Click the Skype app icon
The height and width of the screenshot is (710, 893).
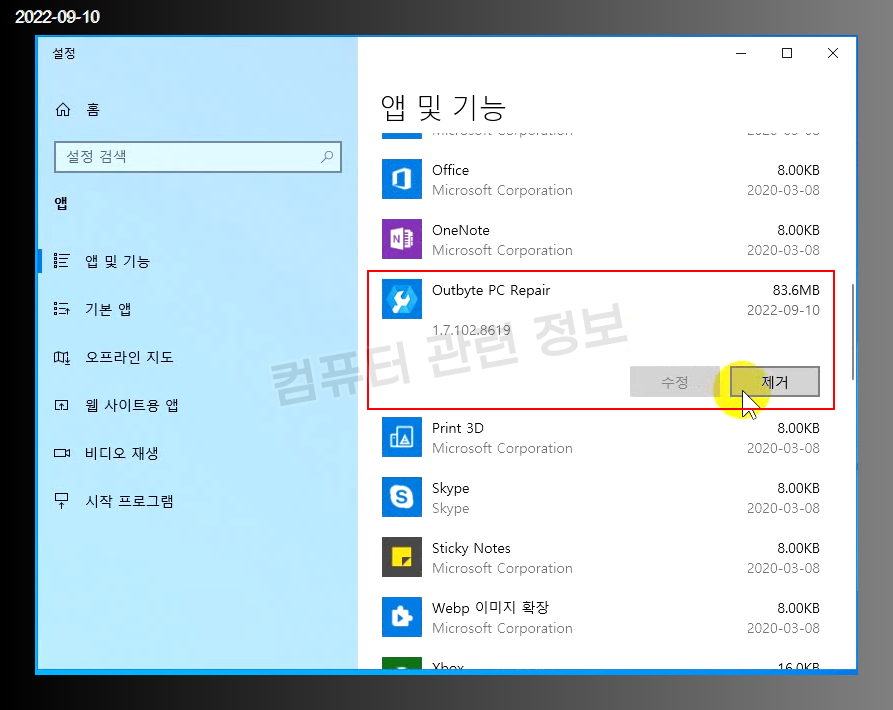(402, 497)
